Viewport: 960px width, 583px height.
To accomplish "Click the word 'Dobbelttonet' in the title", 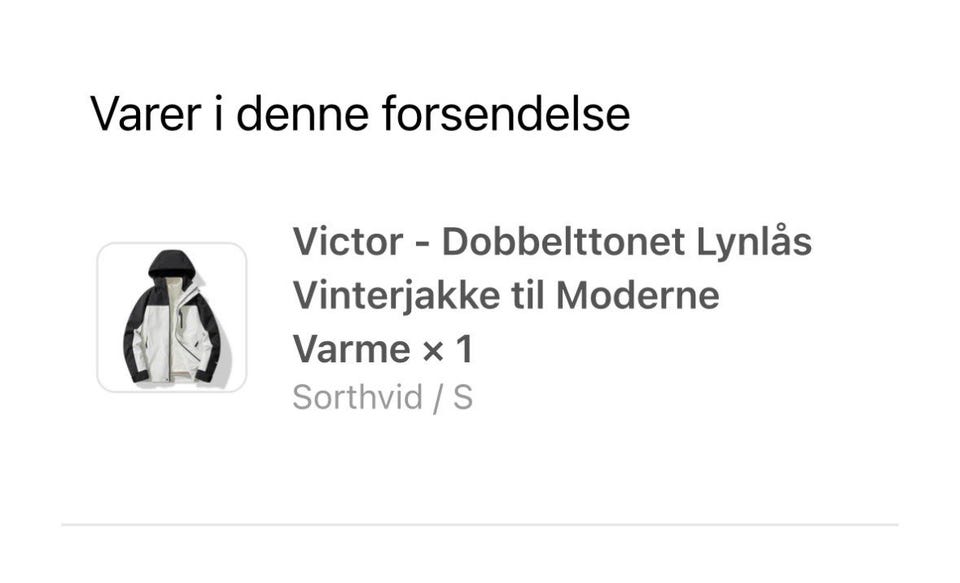I will pyautogui.click(x=563, y=241).
